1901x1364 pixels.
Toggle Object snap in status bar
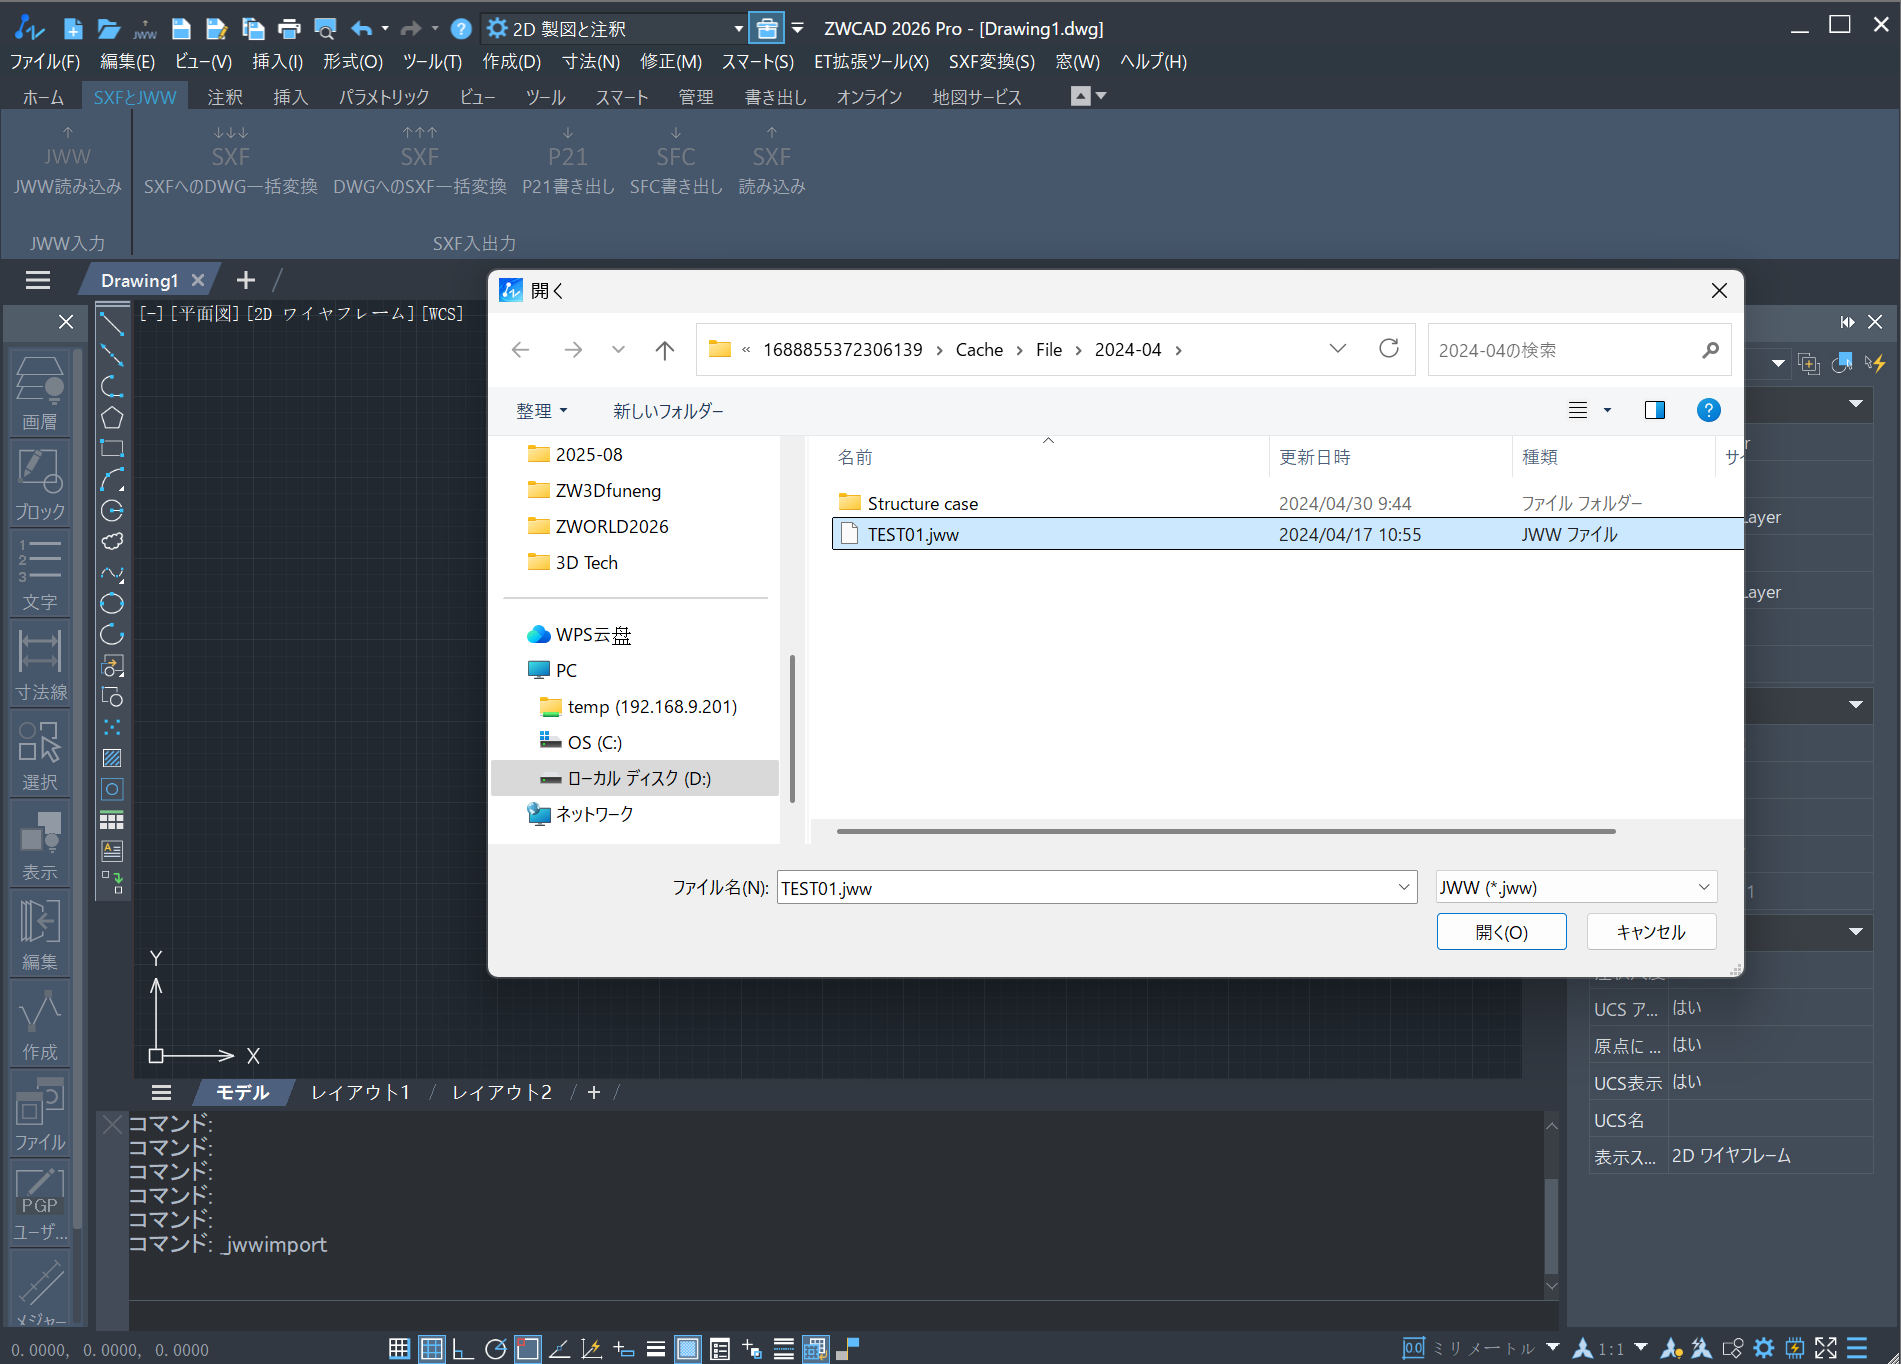[527, 1349]
